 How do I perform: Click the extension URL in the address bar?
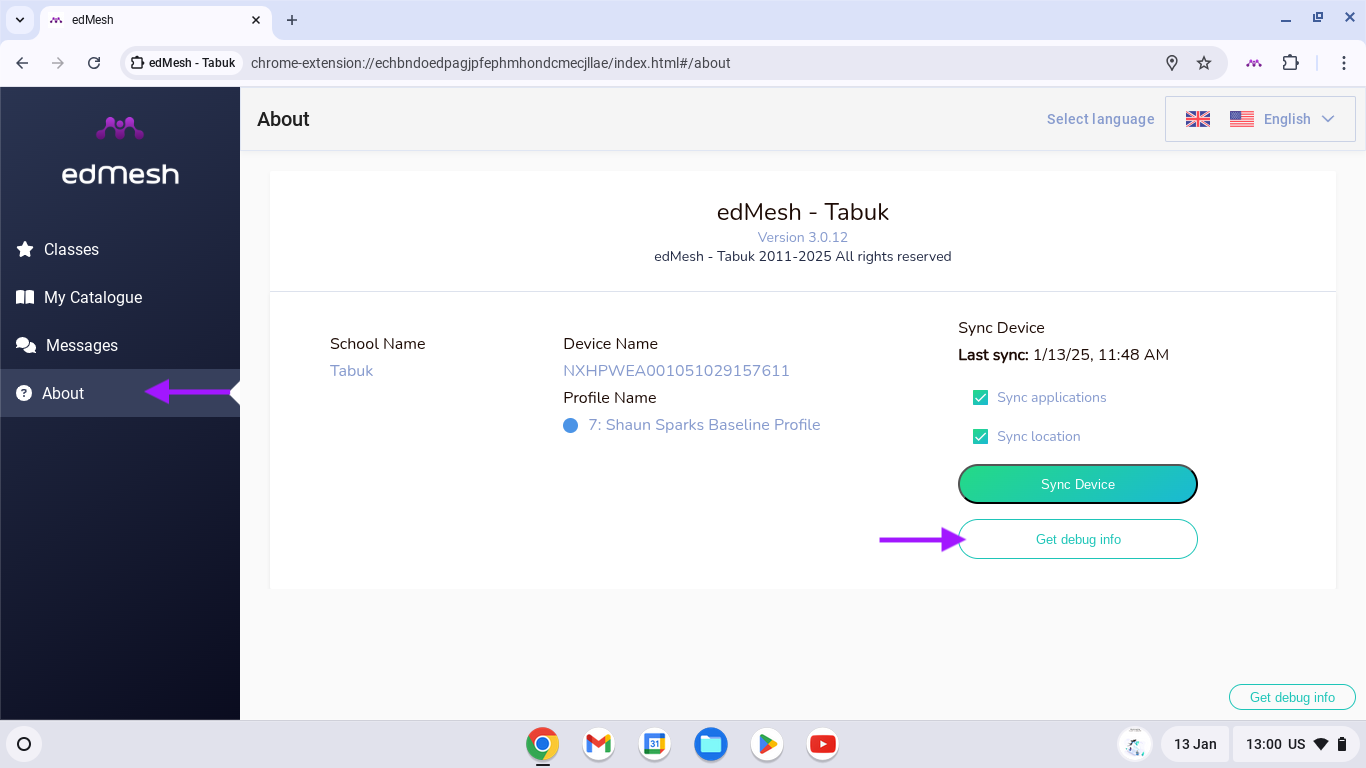491,63
